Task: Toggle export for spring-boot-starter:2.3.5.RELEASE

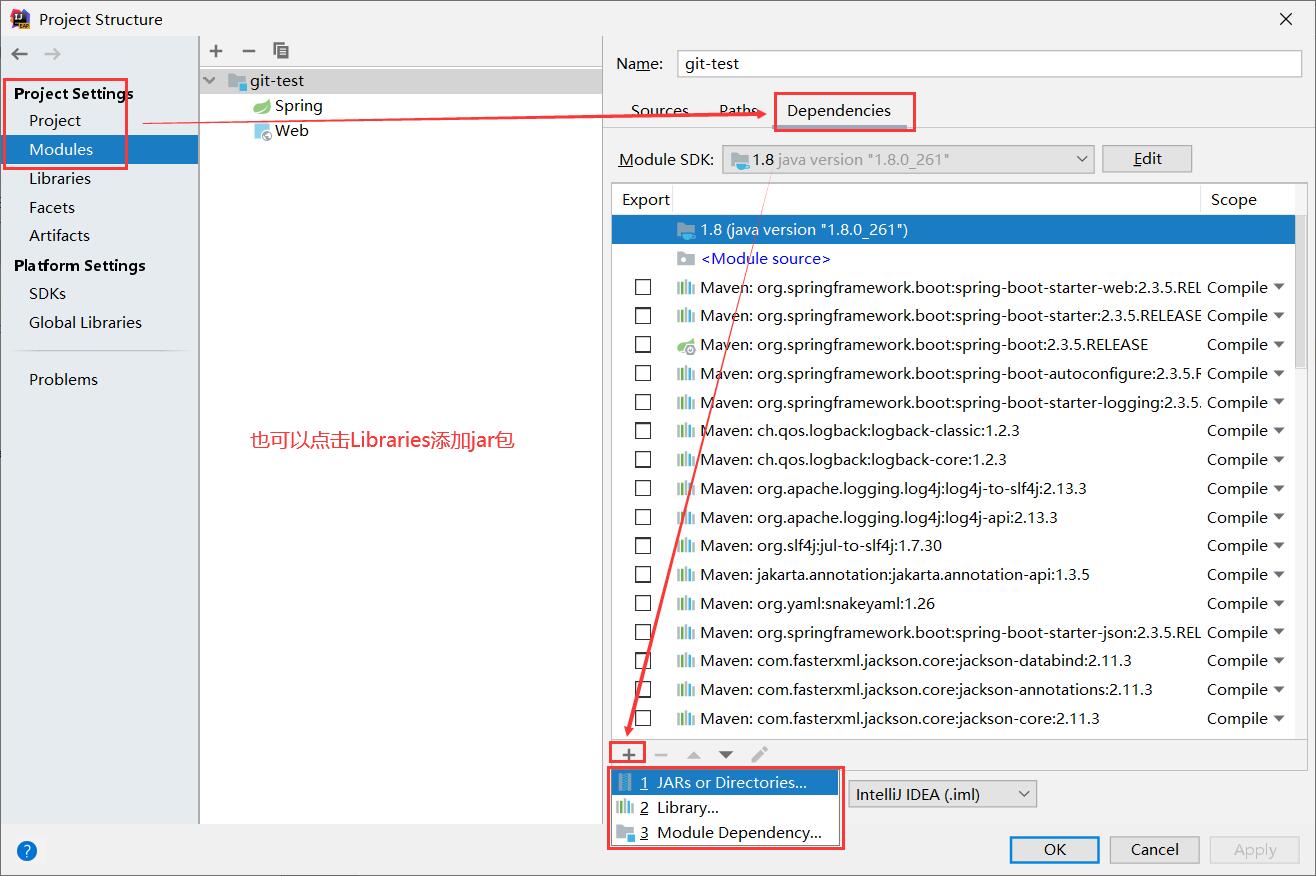Action: click(643, 316)
